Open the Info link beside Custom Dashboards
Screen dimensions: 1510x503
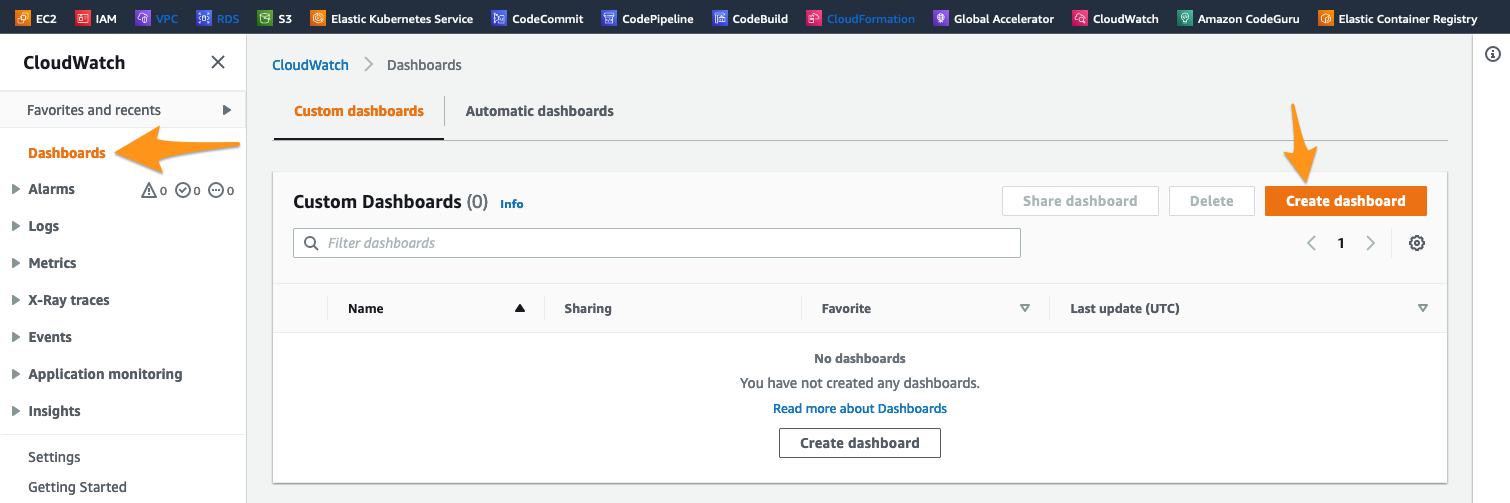512,204
